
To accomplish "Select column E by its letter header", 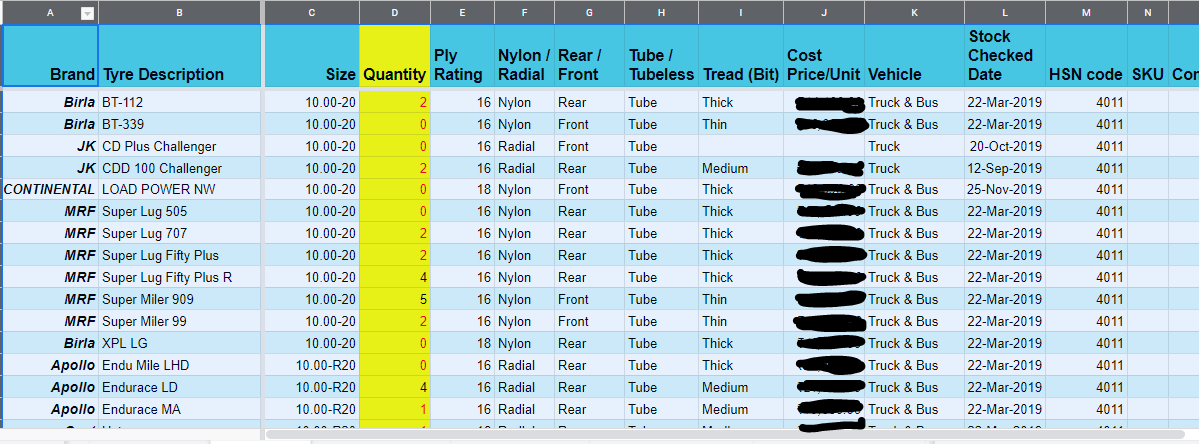I will click(x=462, y=12).
